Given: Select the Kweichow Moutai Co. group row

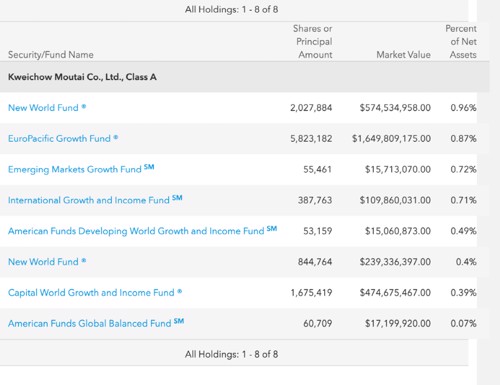Looking at the screenshot, I should click(x=245, y=77).
